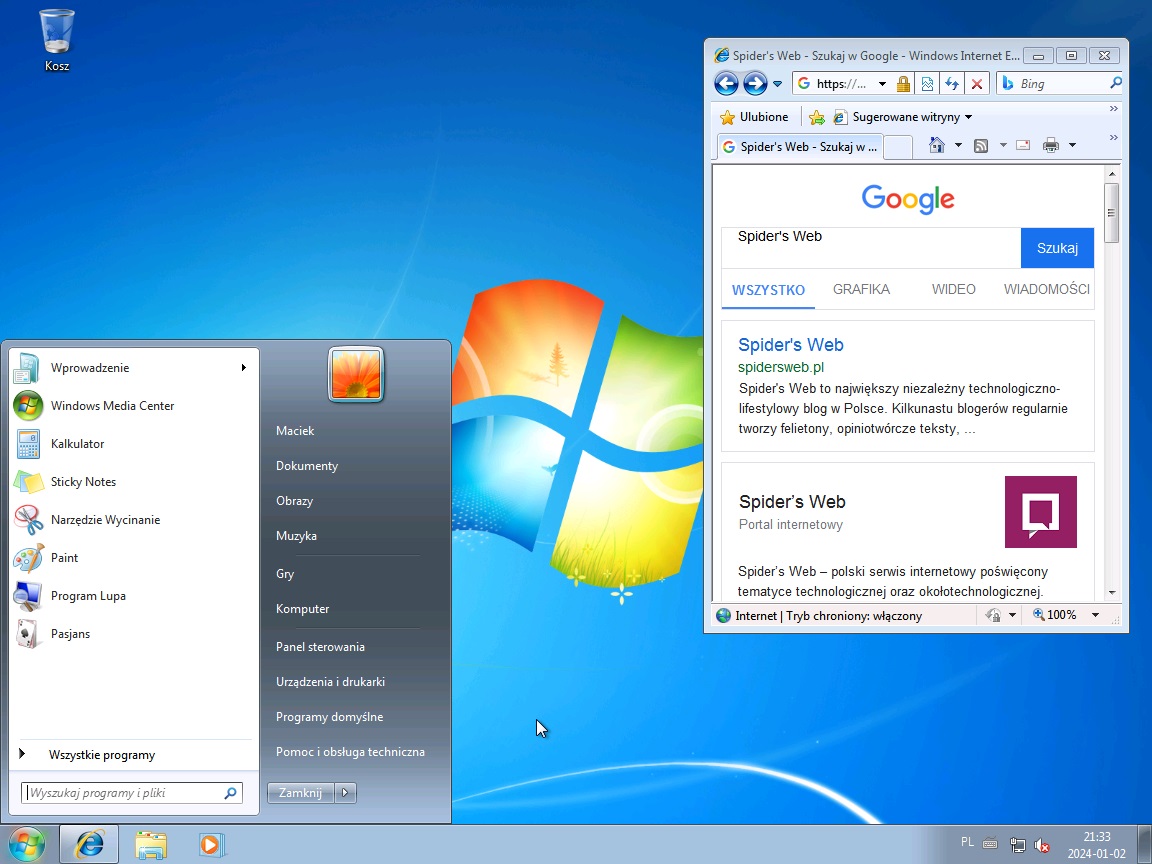Refresh the page with the blue arrows icon
This screenshot has width=1152, height=864.
[951, 84]
